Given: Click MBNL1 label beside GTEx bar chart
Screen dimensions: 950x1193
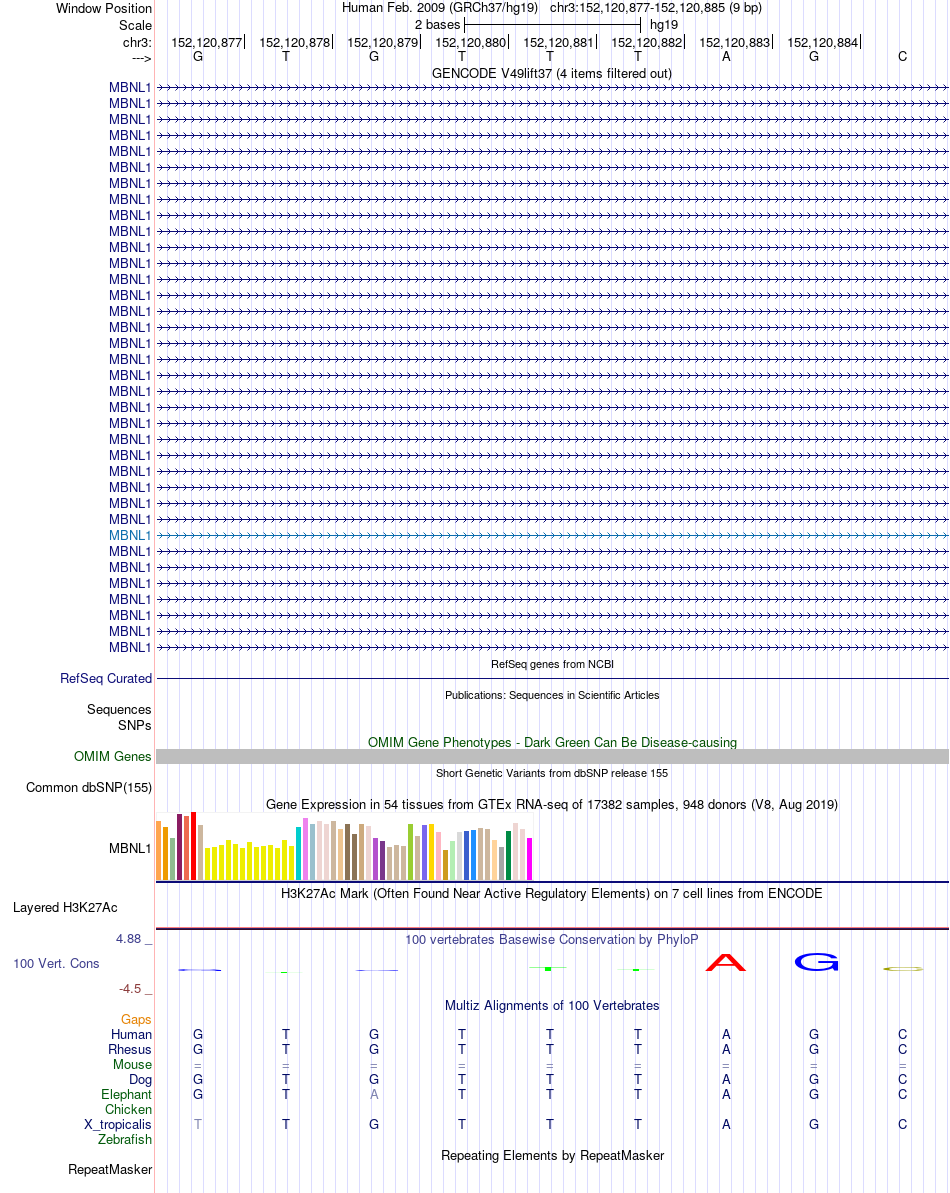Looking at the screenshot, I should point(130,848).
